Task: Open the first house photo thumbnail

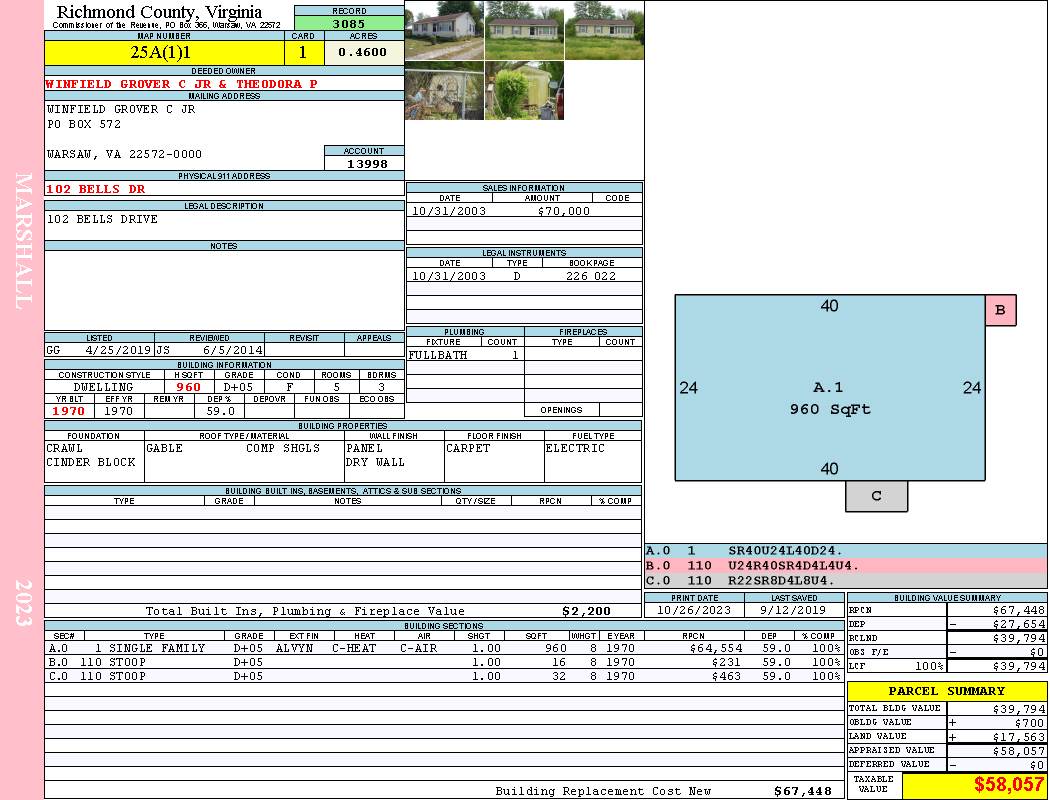Action: click(444, 30)
